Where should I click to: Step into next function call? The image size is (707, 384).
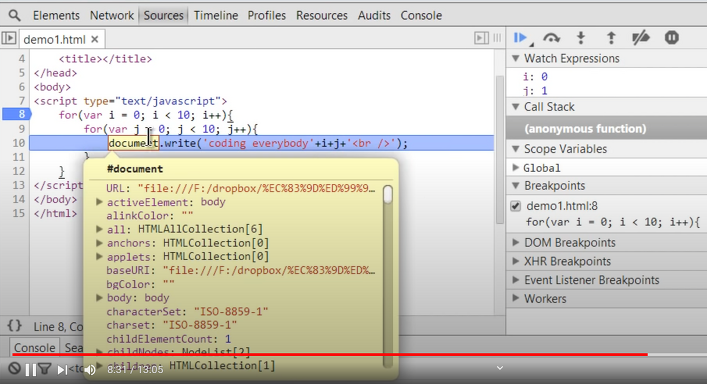(581, 38)
